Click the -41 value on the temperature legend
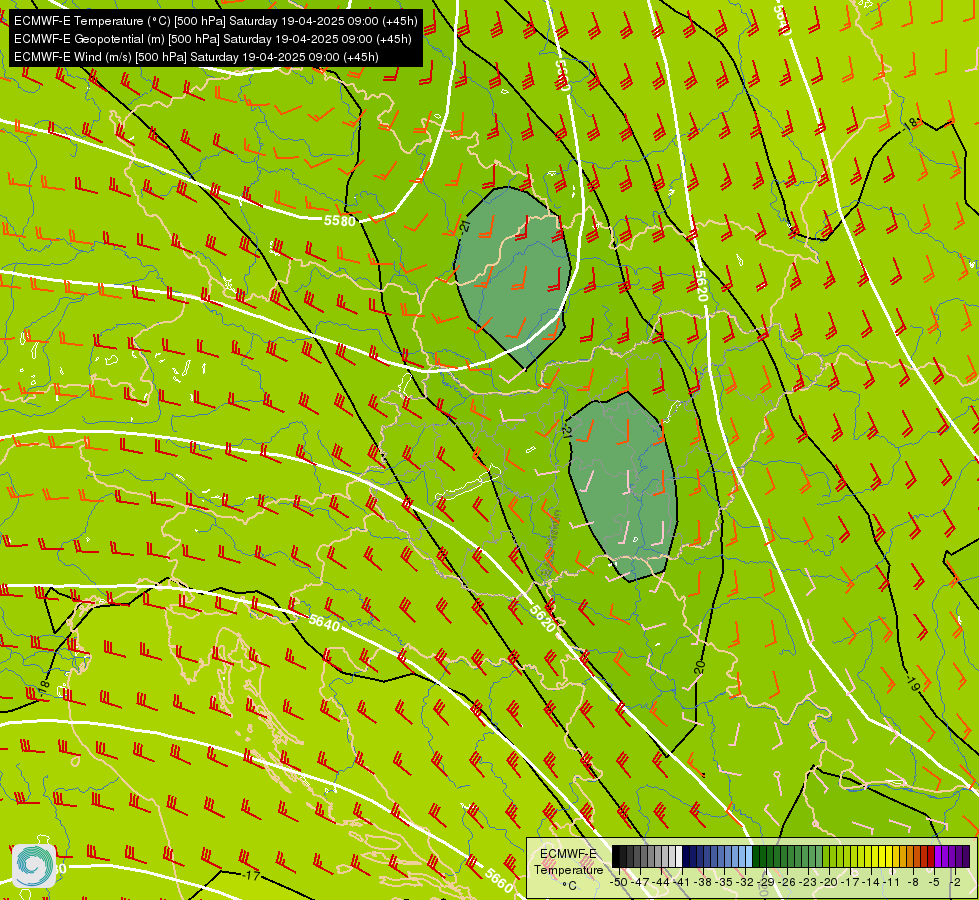The image size is (979, 900). click(x=681, y=882)
